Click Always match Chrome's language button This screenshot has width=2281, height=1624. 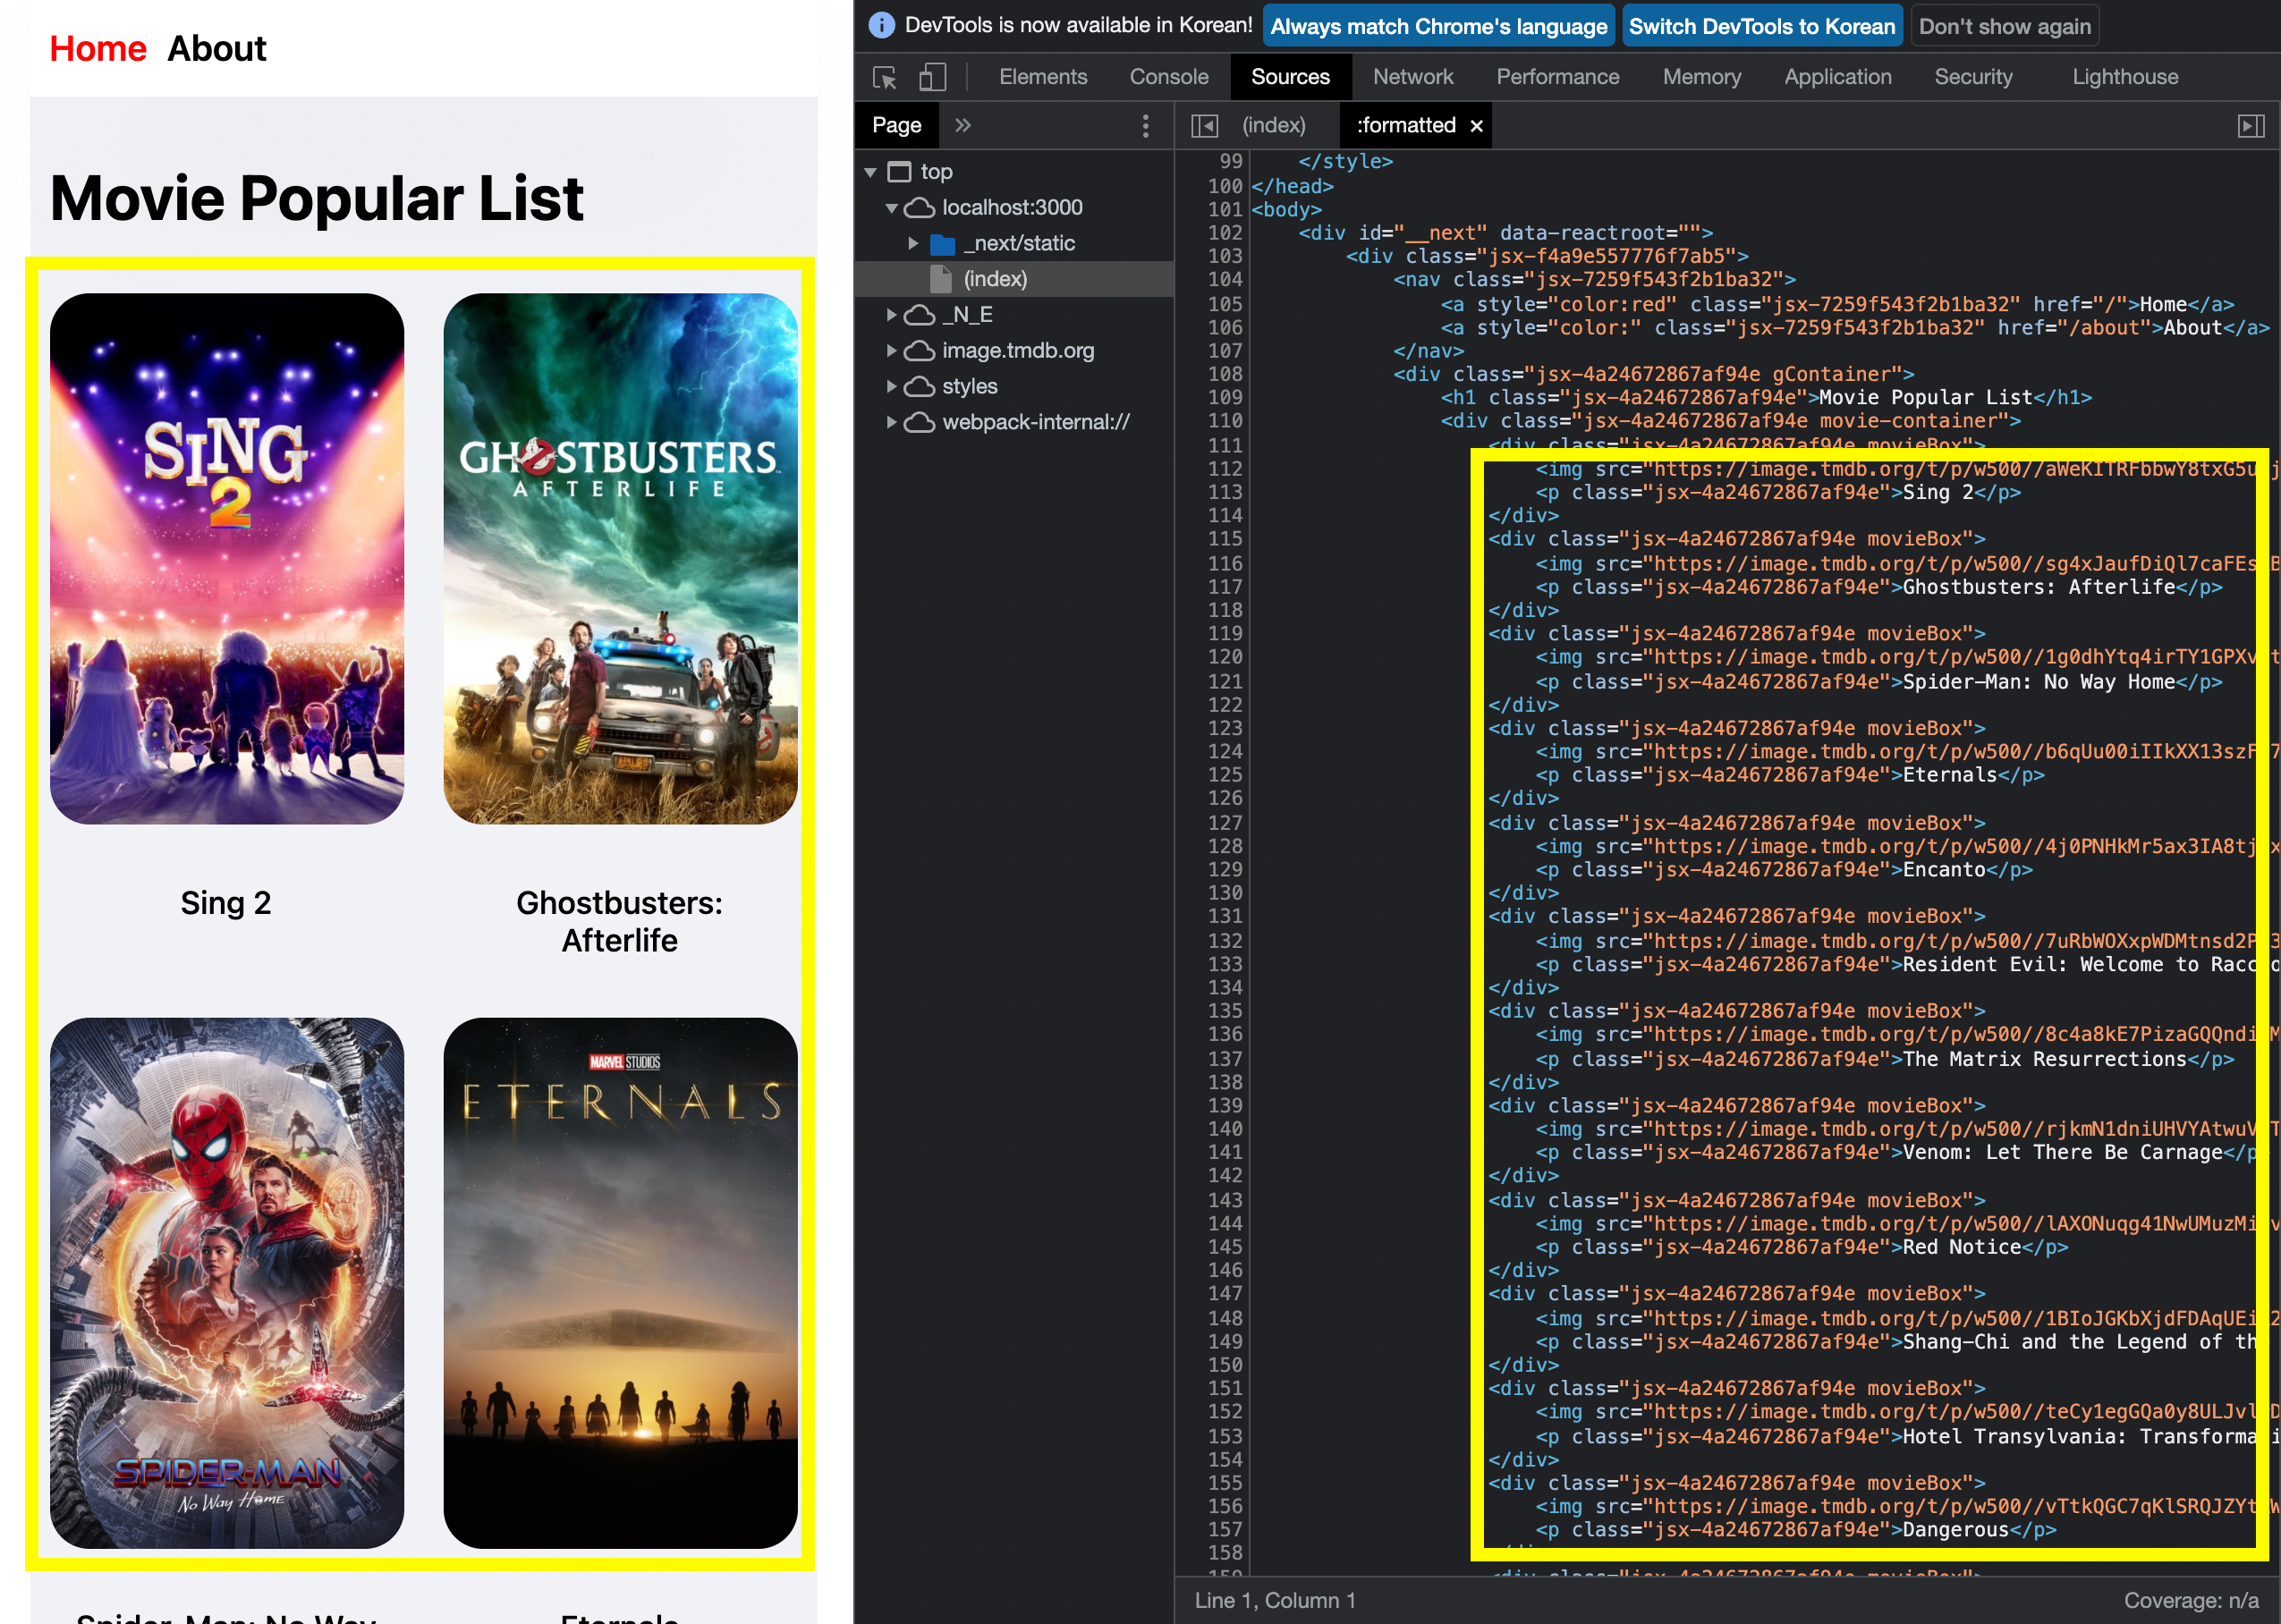[x=1438, y=26]
